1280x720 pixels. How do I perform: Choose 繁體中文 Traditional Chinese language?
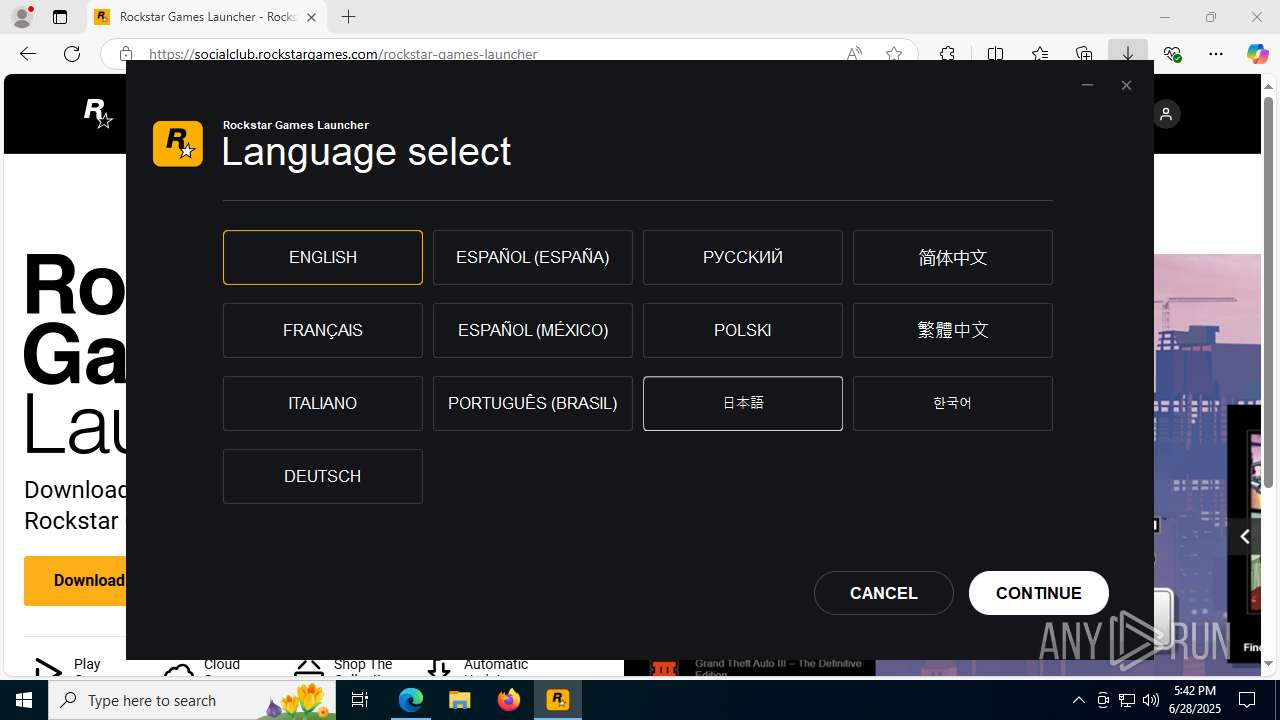tap(953, 330)
